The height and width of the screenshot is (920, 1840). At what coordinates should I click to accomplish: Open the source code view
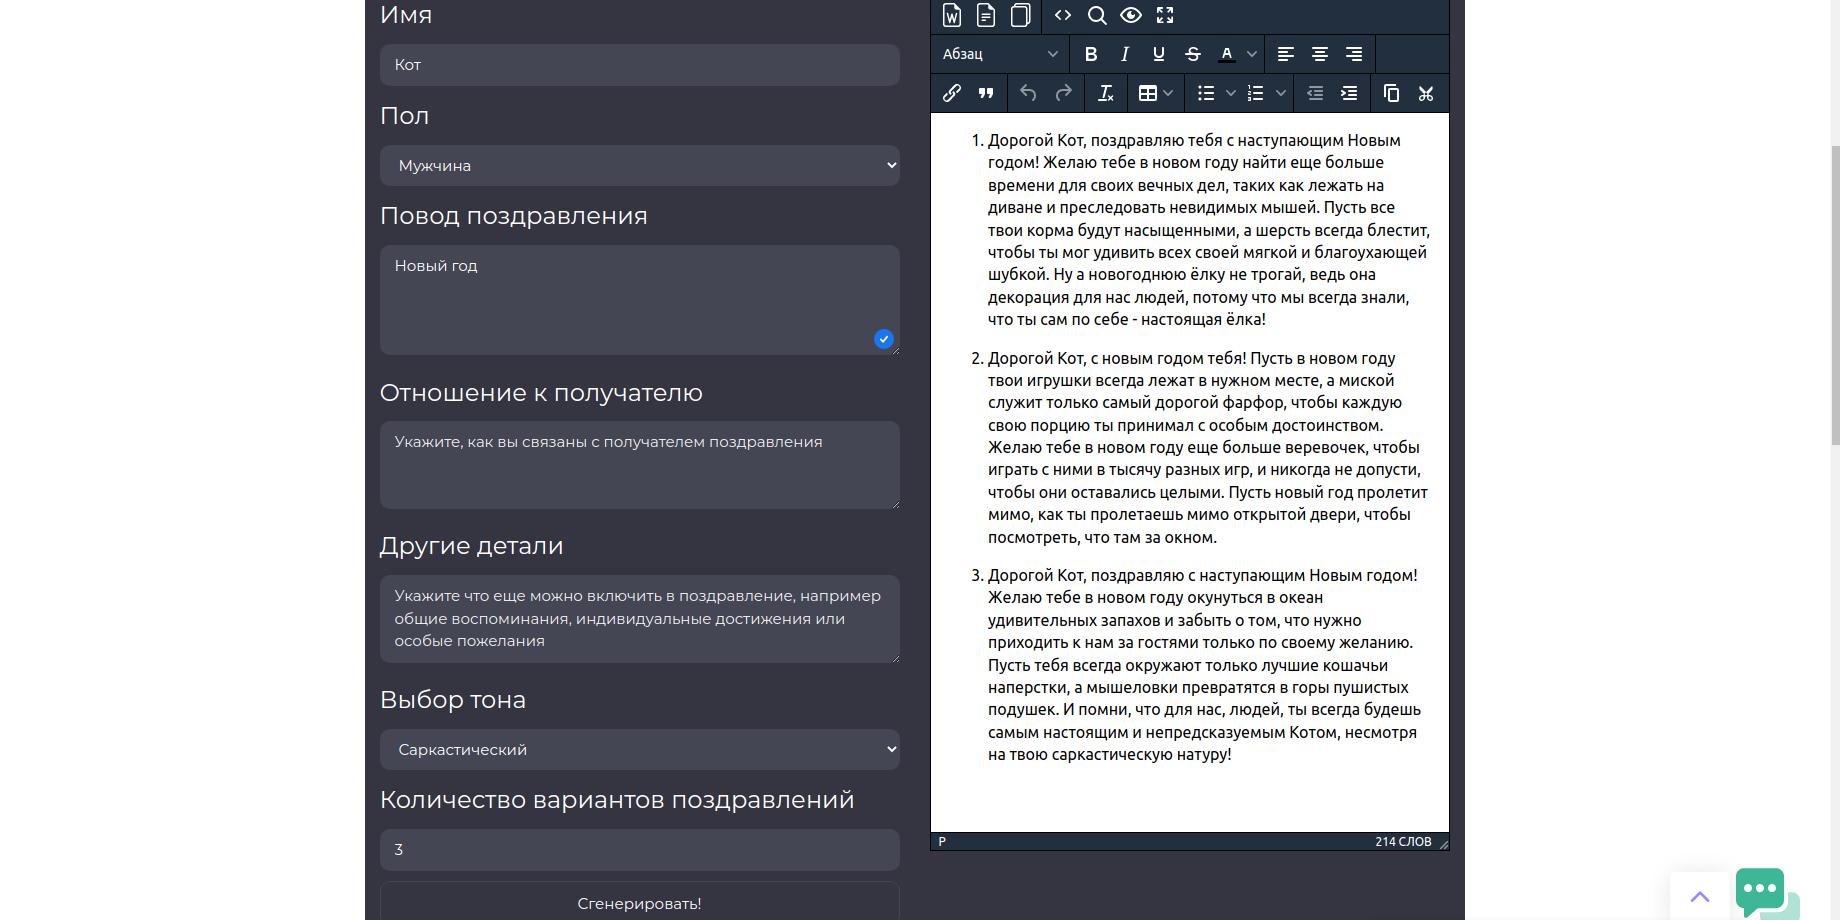(x=1063, y=15)
